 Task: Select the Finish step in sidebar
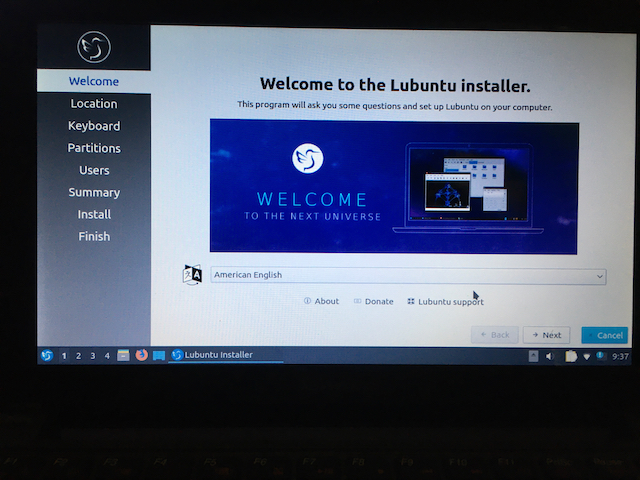[94, 236]
